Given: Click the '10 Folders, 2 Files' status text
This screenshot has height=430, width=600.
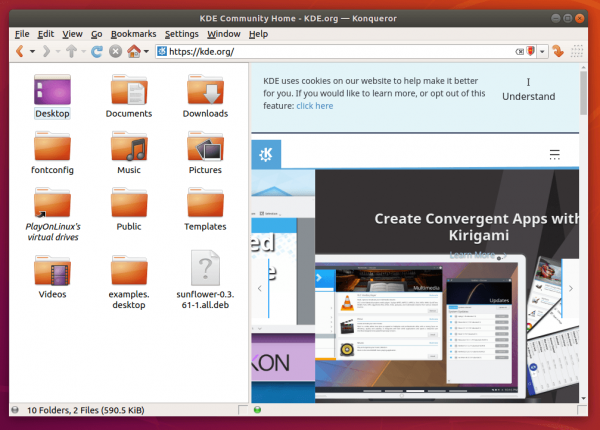Looking at the screenshot, I should tap(86, 410).
